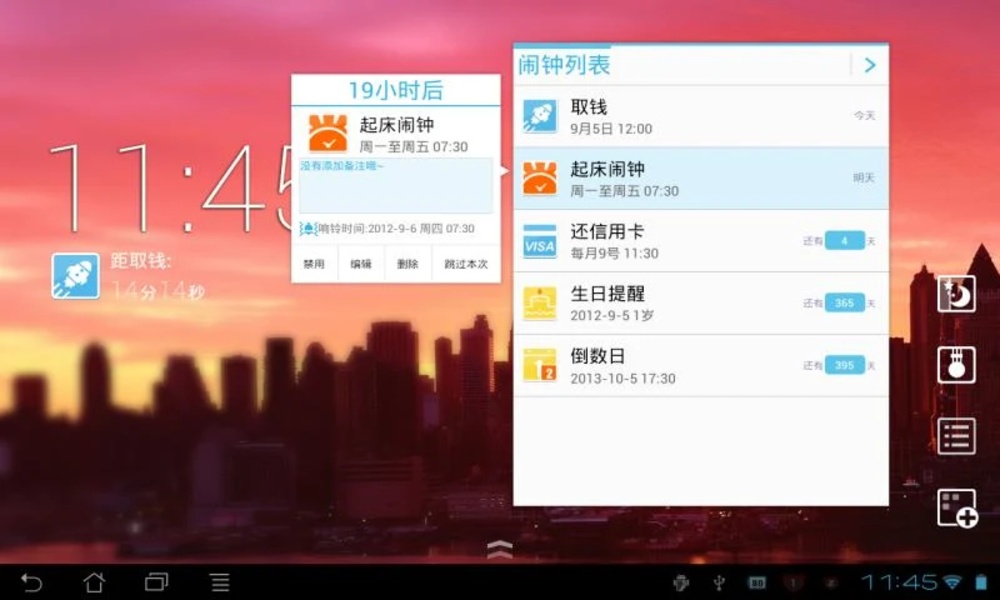Tap 禁用 to disable the alarm

314,263
